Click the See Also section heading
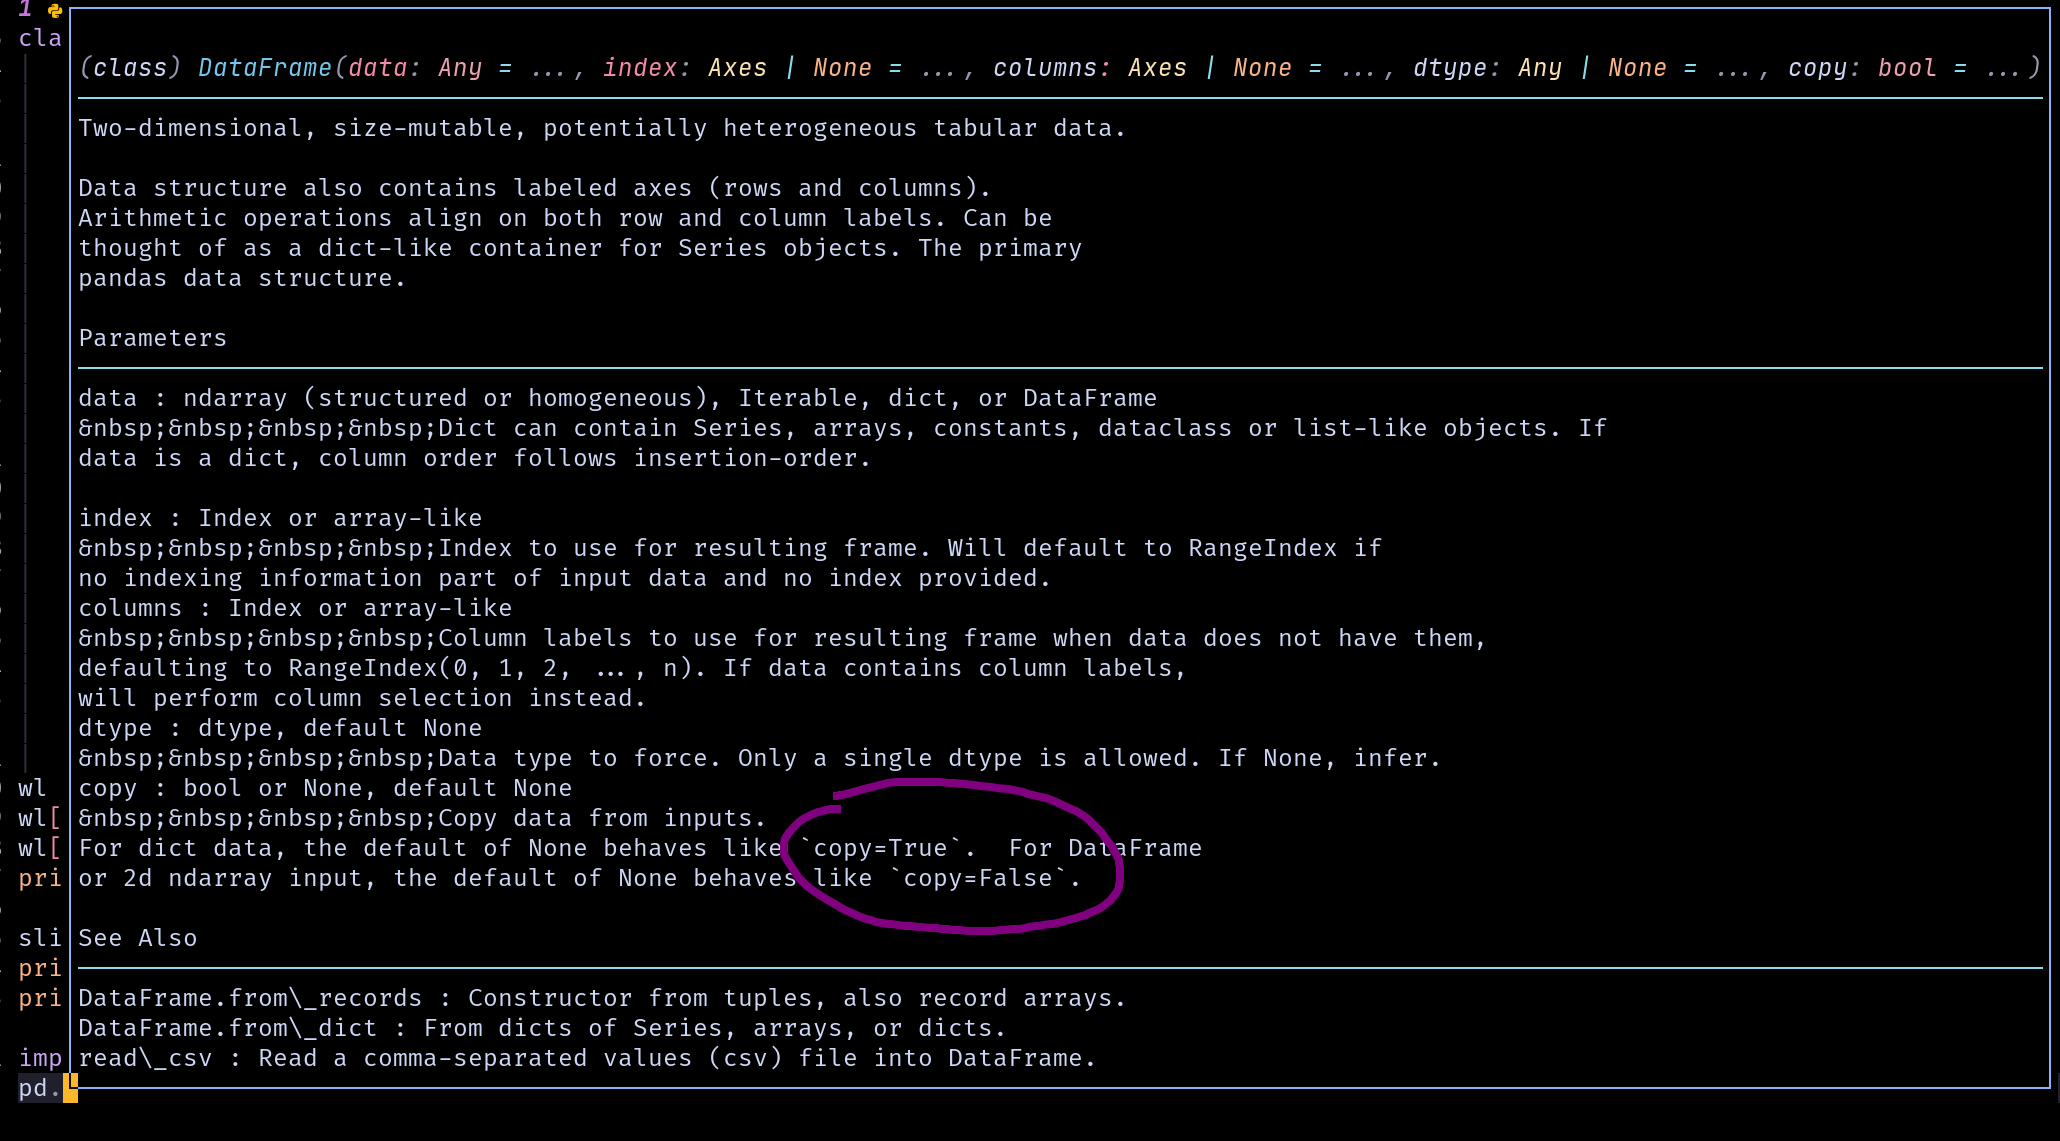The height and width of the screenshot is (1141, 2060). coord(137,937)
